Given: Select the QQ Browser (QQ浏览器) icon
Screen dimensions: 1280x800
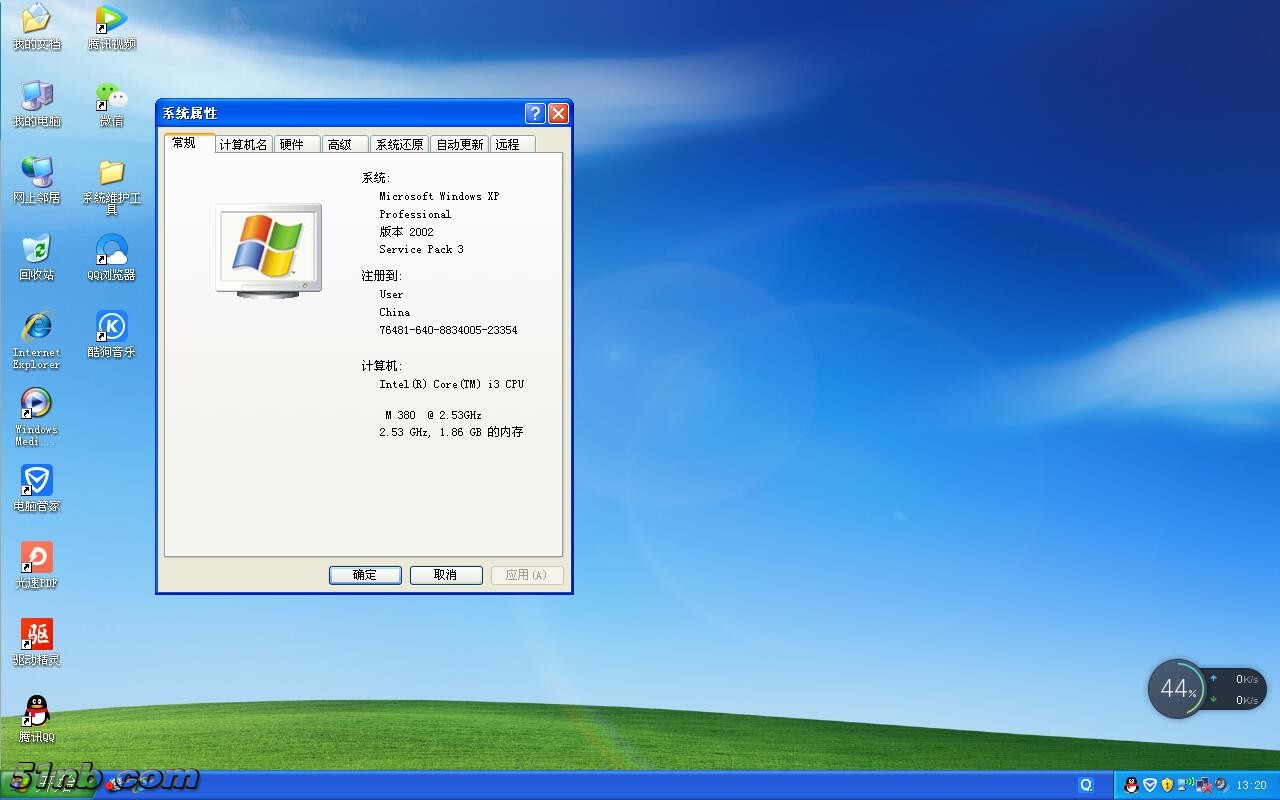Looking at the screenshot, I should click(111, 252).
